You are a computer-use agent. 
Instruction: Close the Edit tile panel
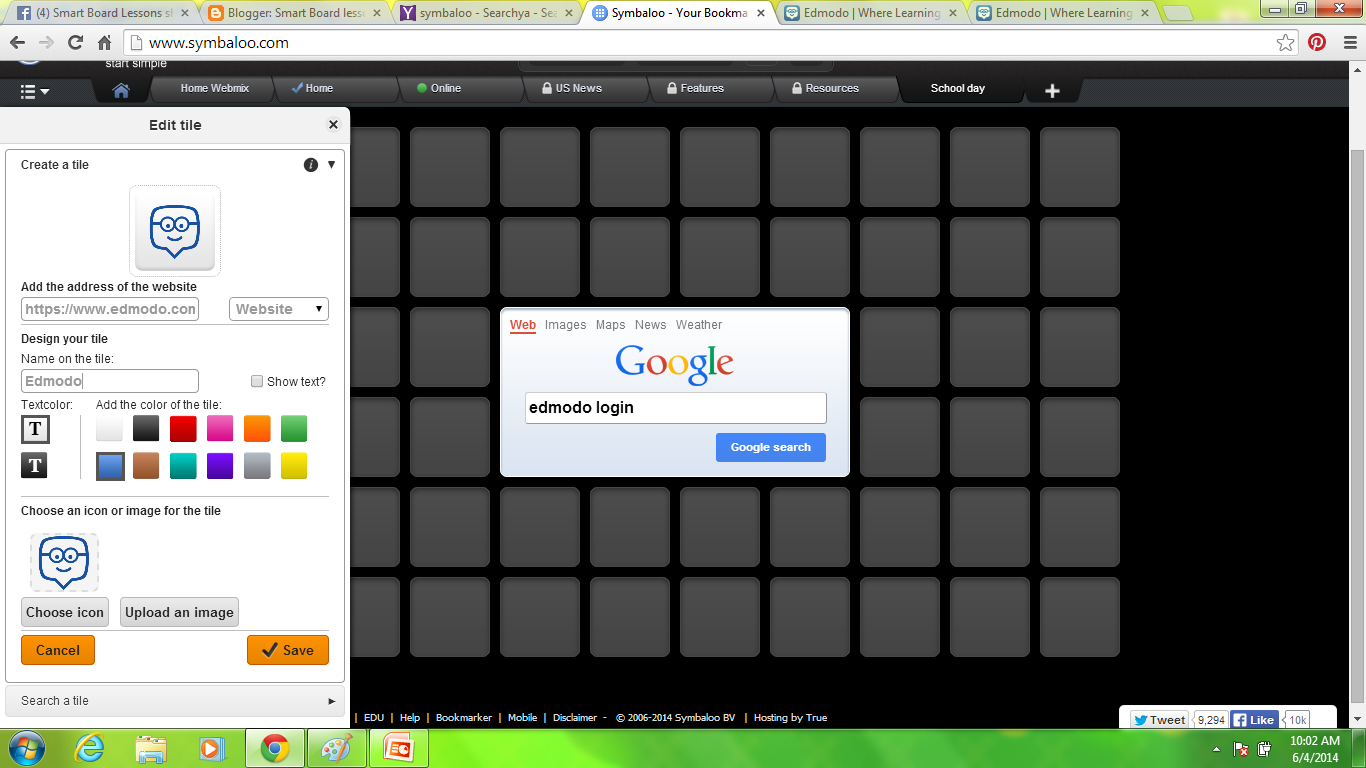coord(333,125)
